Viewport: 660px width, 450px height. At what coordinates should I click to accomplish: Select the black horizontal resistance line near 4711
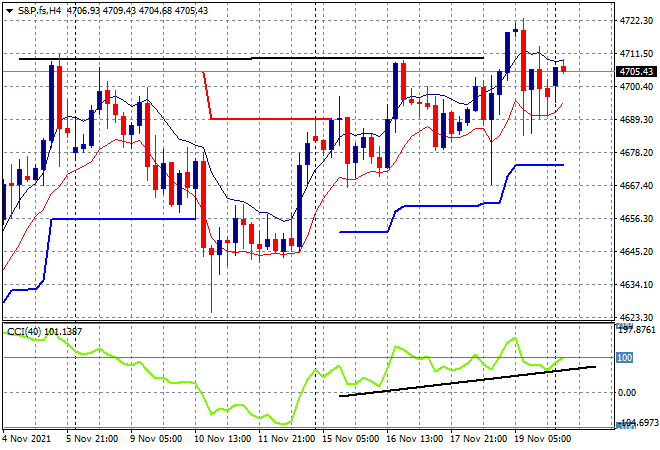click(x=251, y=58)
